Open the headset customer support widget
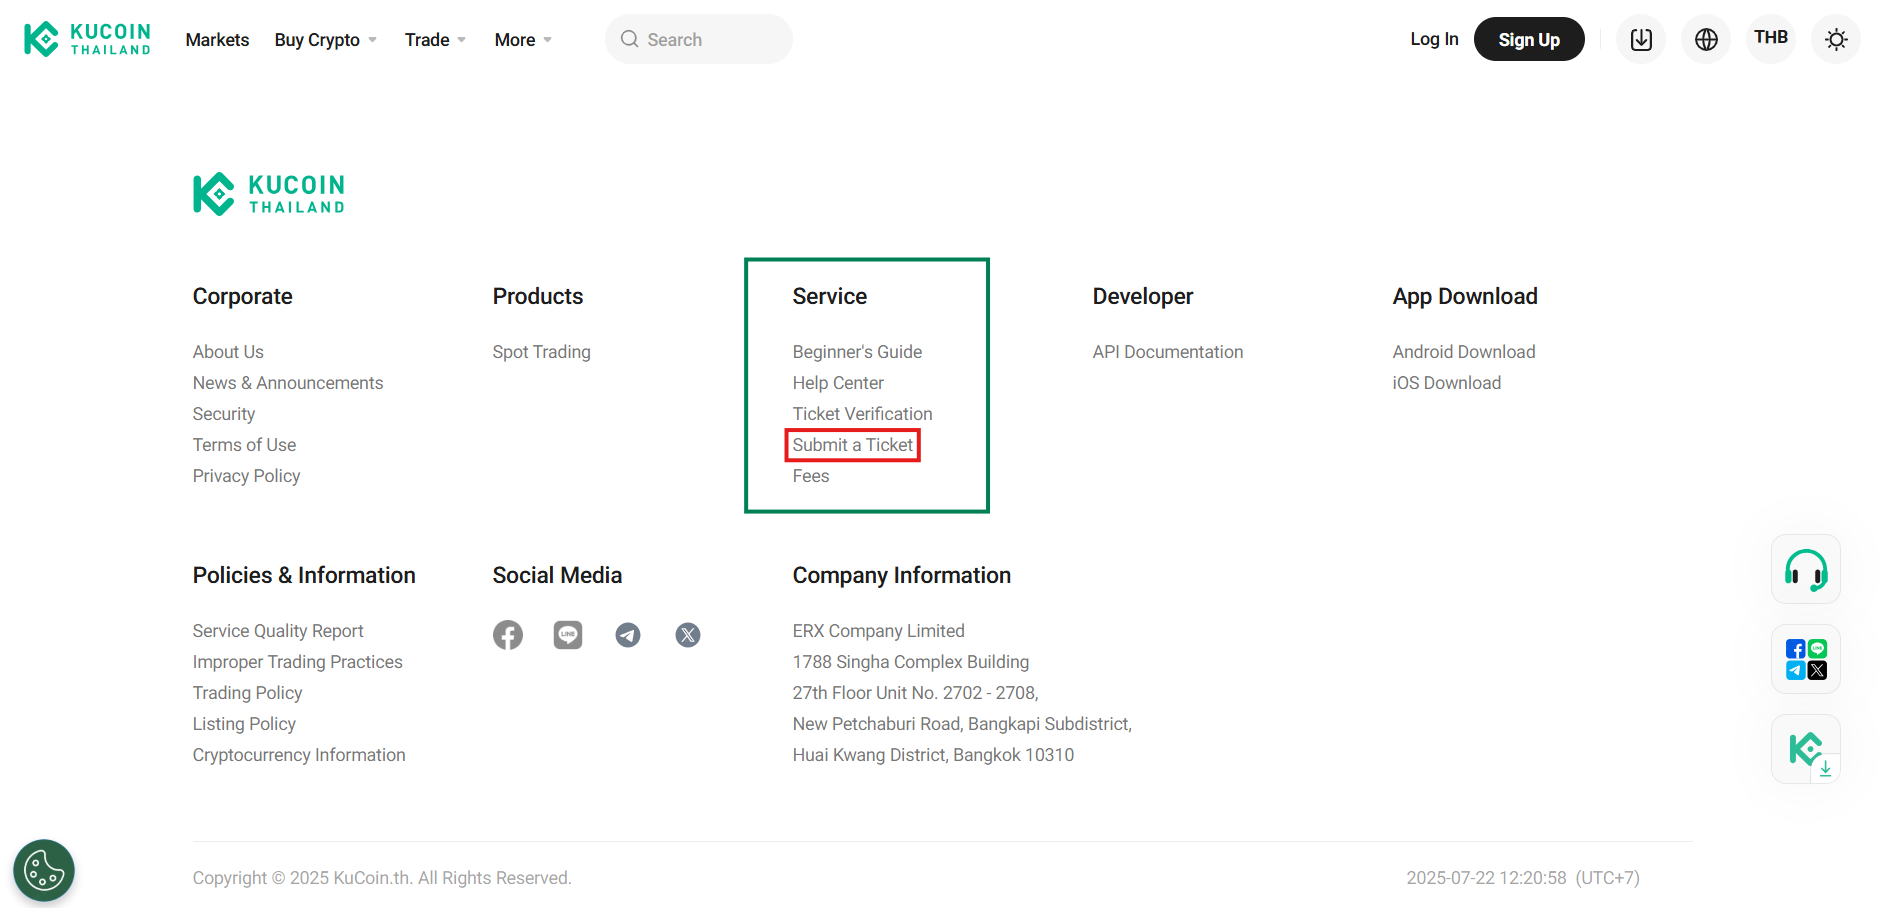The image size is (1880, 908). 1805,570
